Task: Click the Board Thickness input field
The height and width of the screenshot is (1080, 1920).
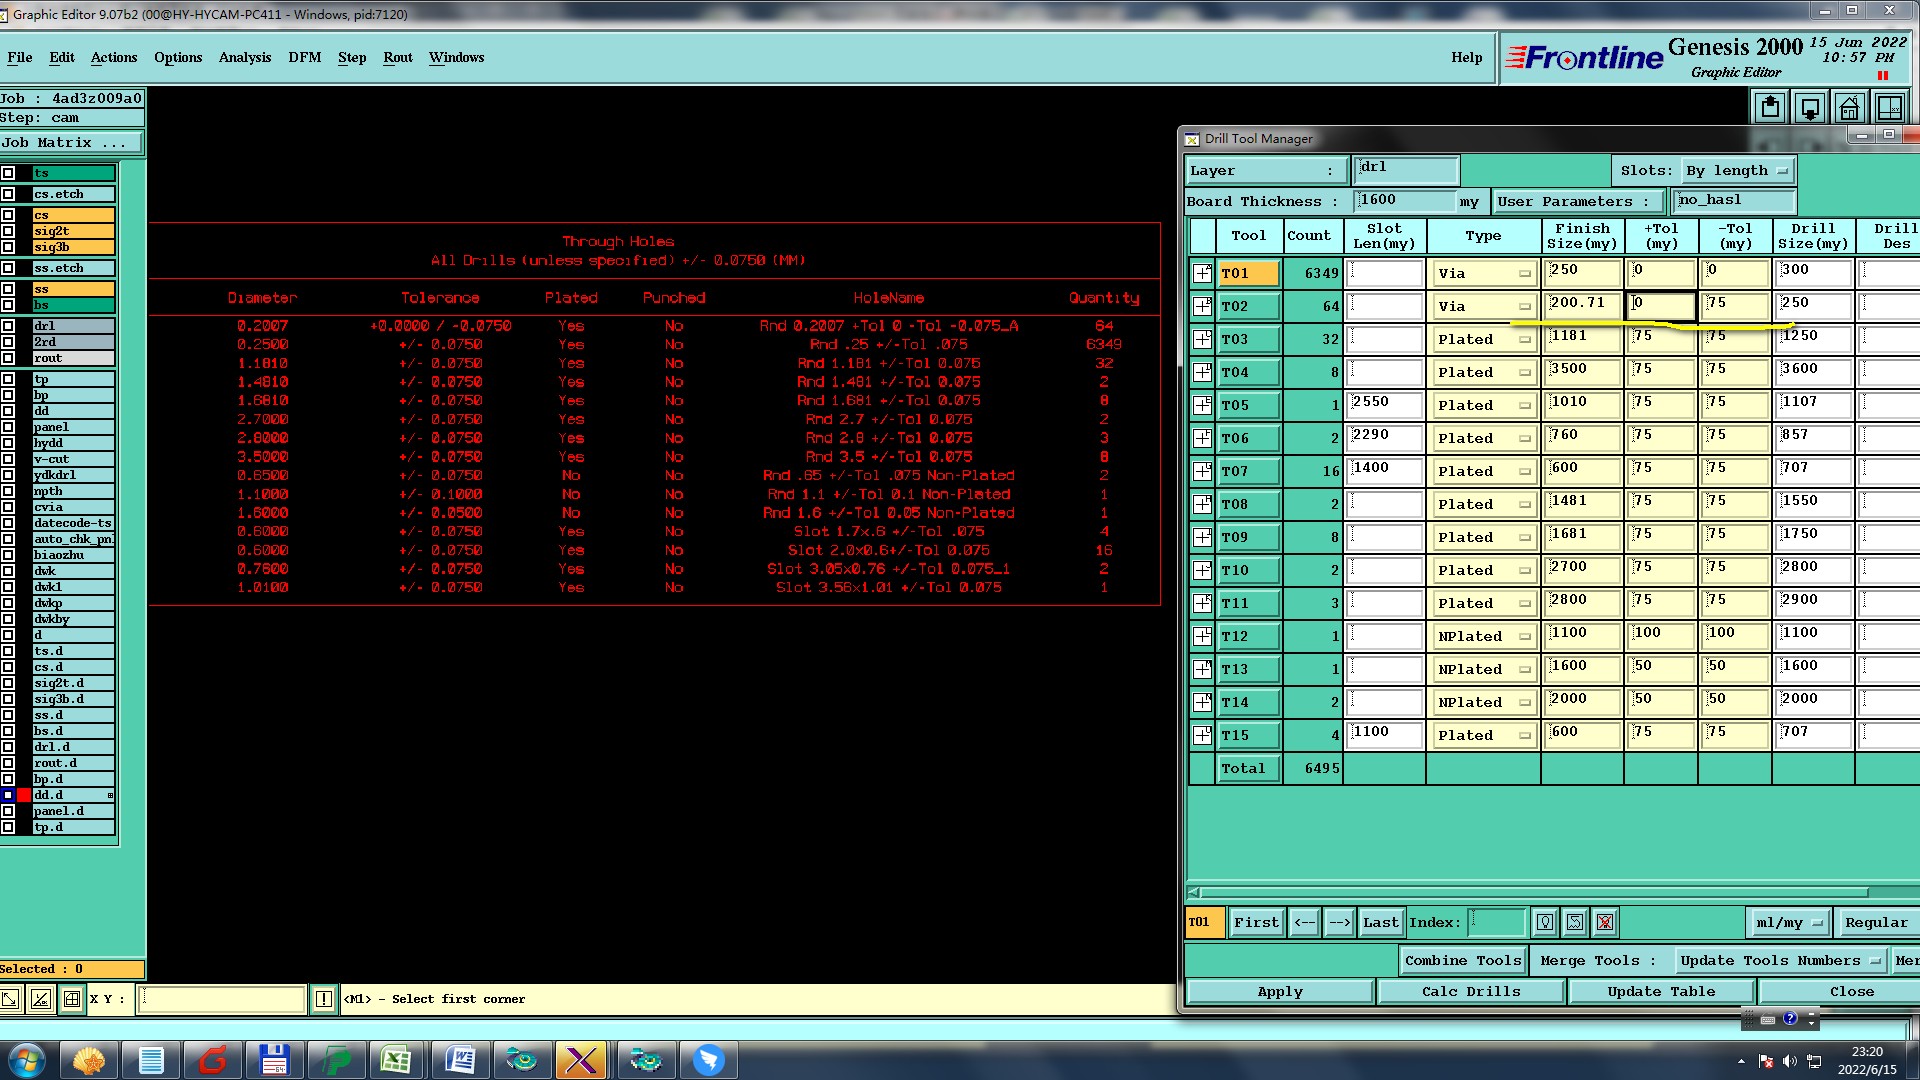Action: (x=1404, y=201)
